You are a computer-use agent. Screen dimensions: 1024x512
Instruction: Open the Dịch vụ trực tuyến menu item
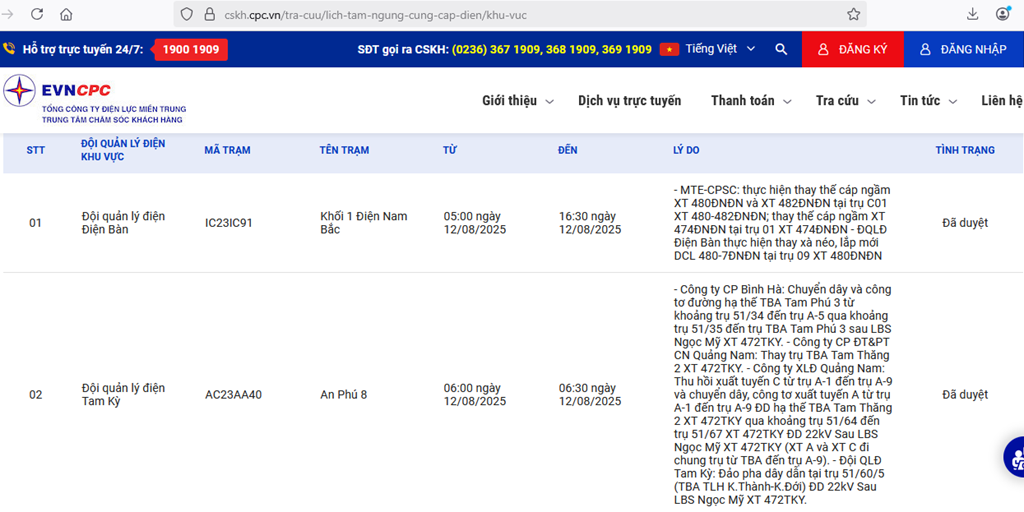click(629, 101)
